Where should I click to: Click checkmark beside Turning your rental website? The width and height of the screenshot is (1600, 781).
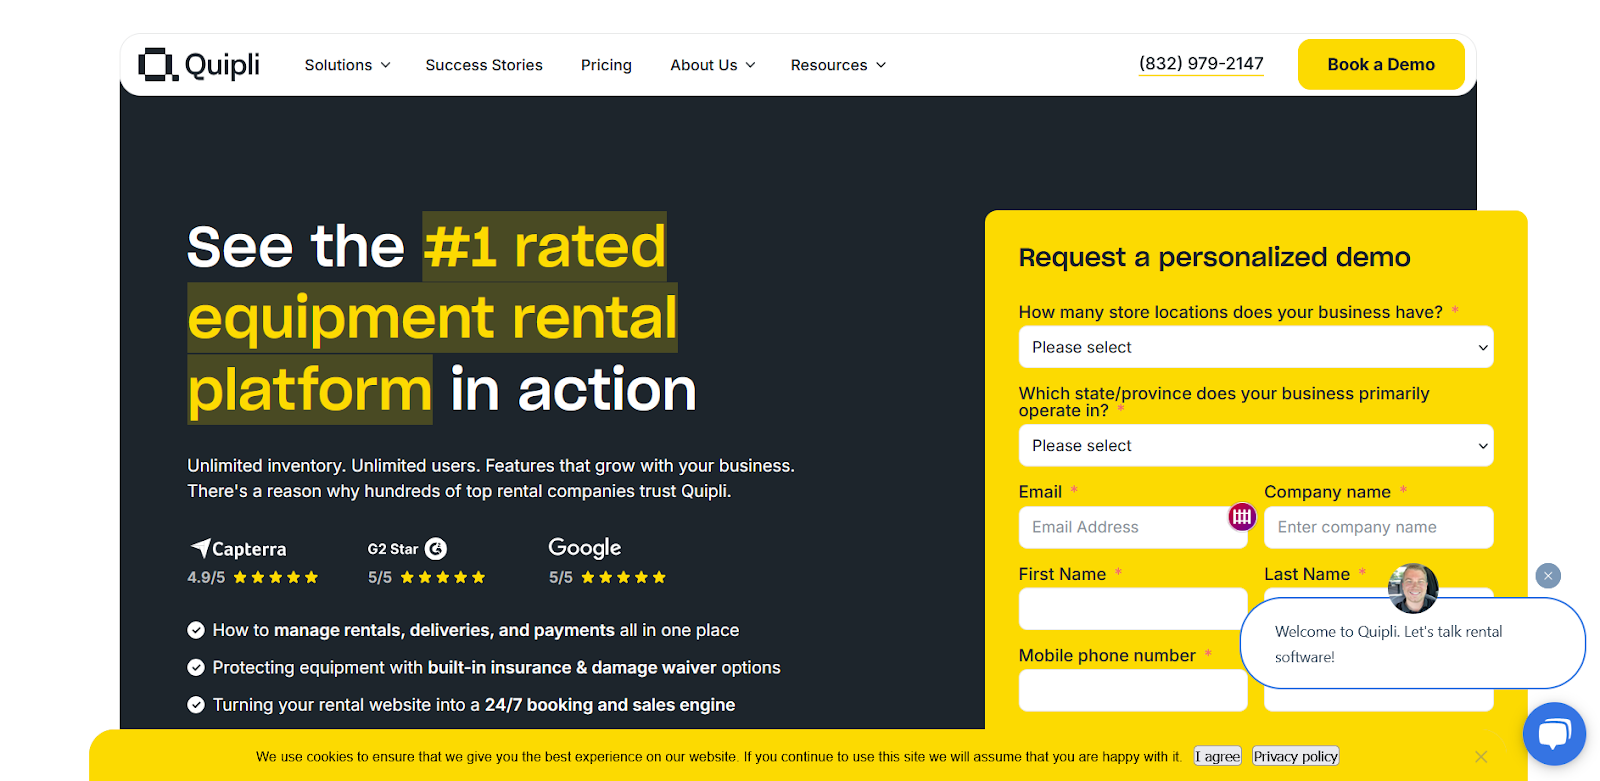(x=196, y=705)
